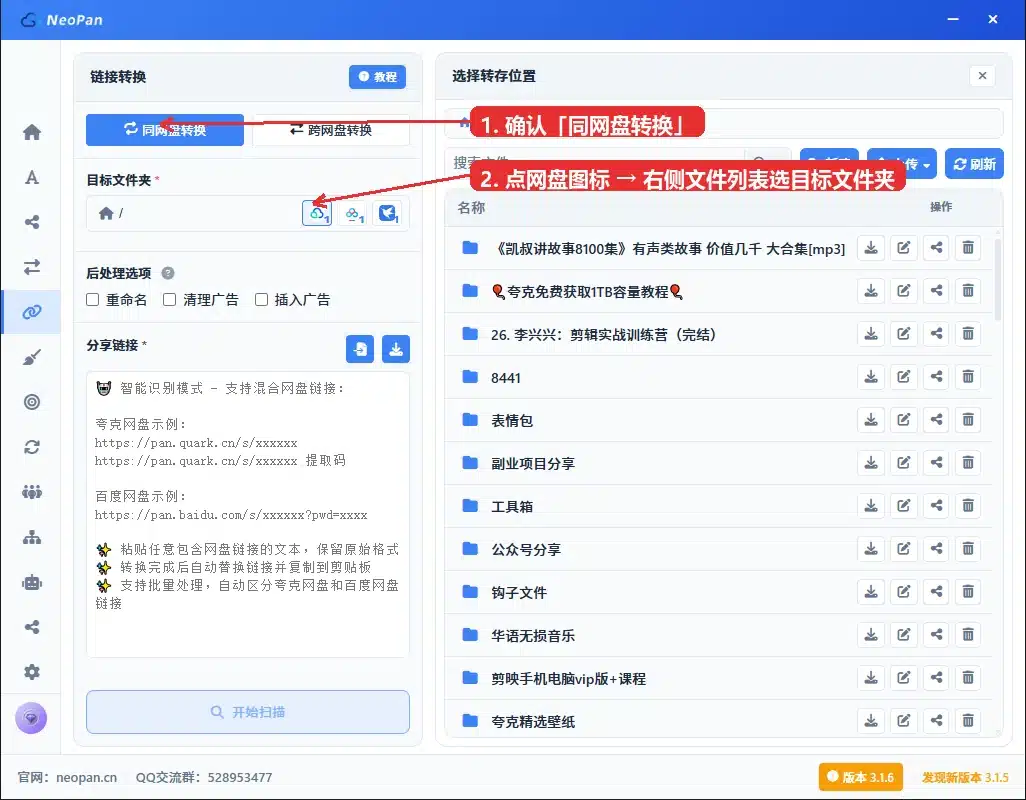Viewport: 1026px width, 800px height.
Task: Enable the 清理广告 checkbox
Action: pyautogui.click(x=169, y=300)
